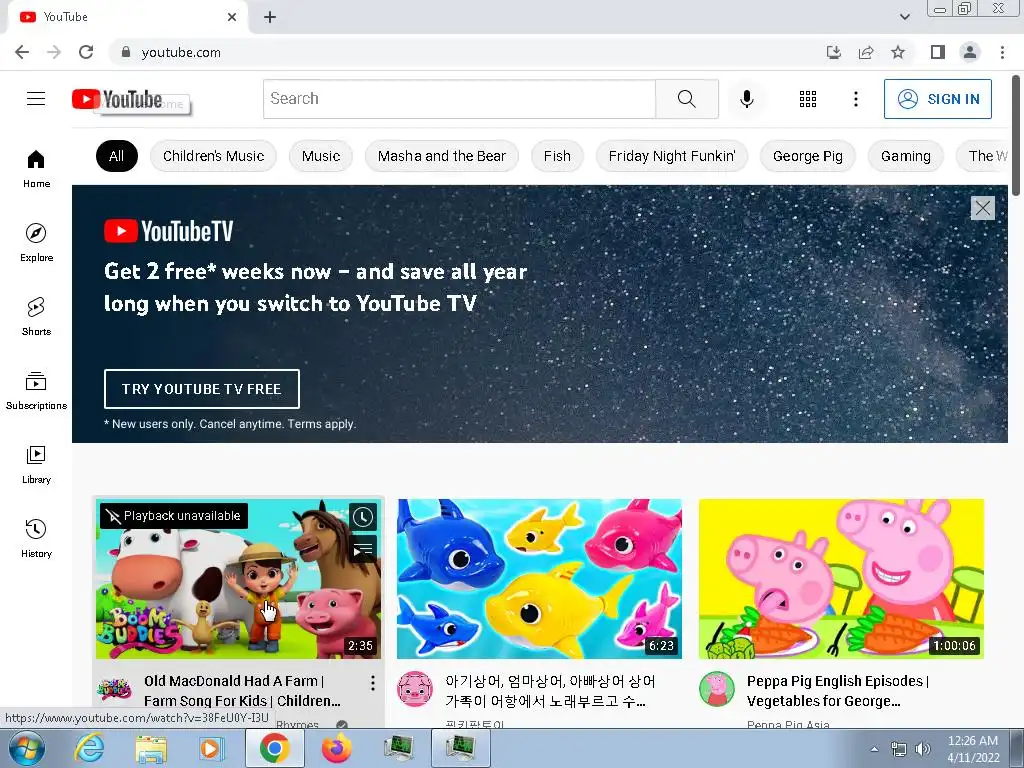Click the YouTube logo
The height and width of the screenshot is (768, 1024).
click(117, 99)
